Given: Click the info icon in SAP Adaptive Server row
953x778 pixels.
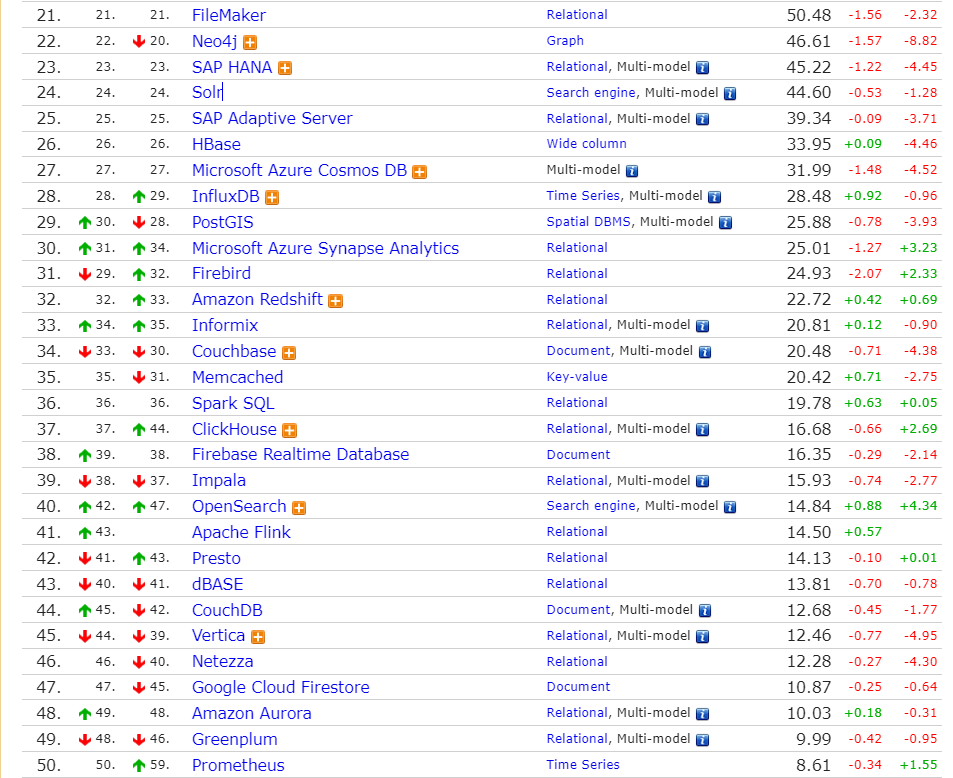Looking at the screenshot, I should pyautogui.click(x=702, y=119).
